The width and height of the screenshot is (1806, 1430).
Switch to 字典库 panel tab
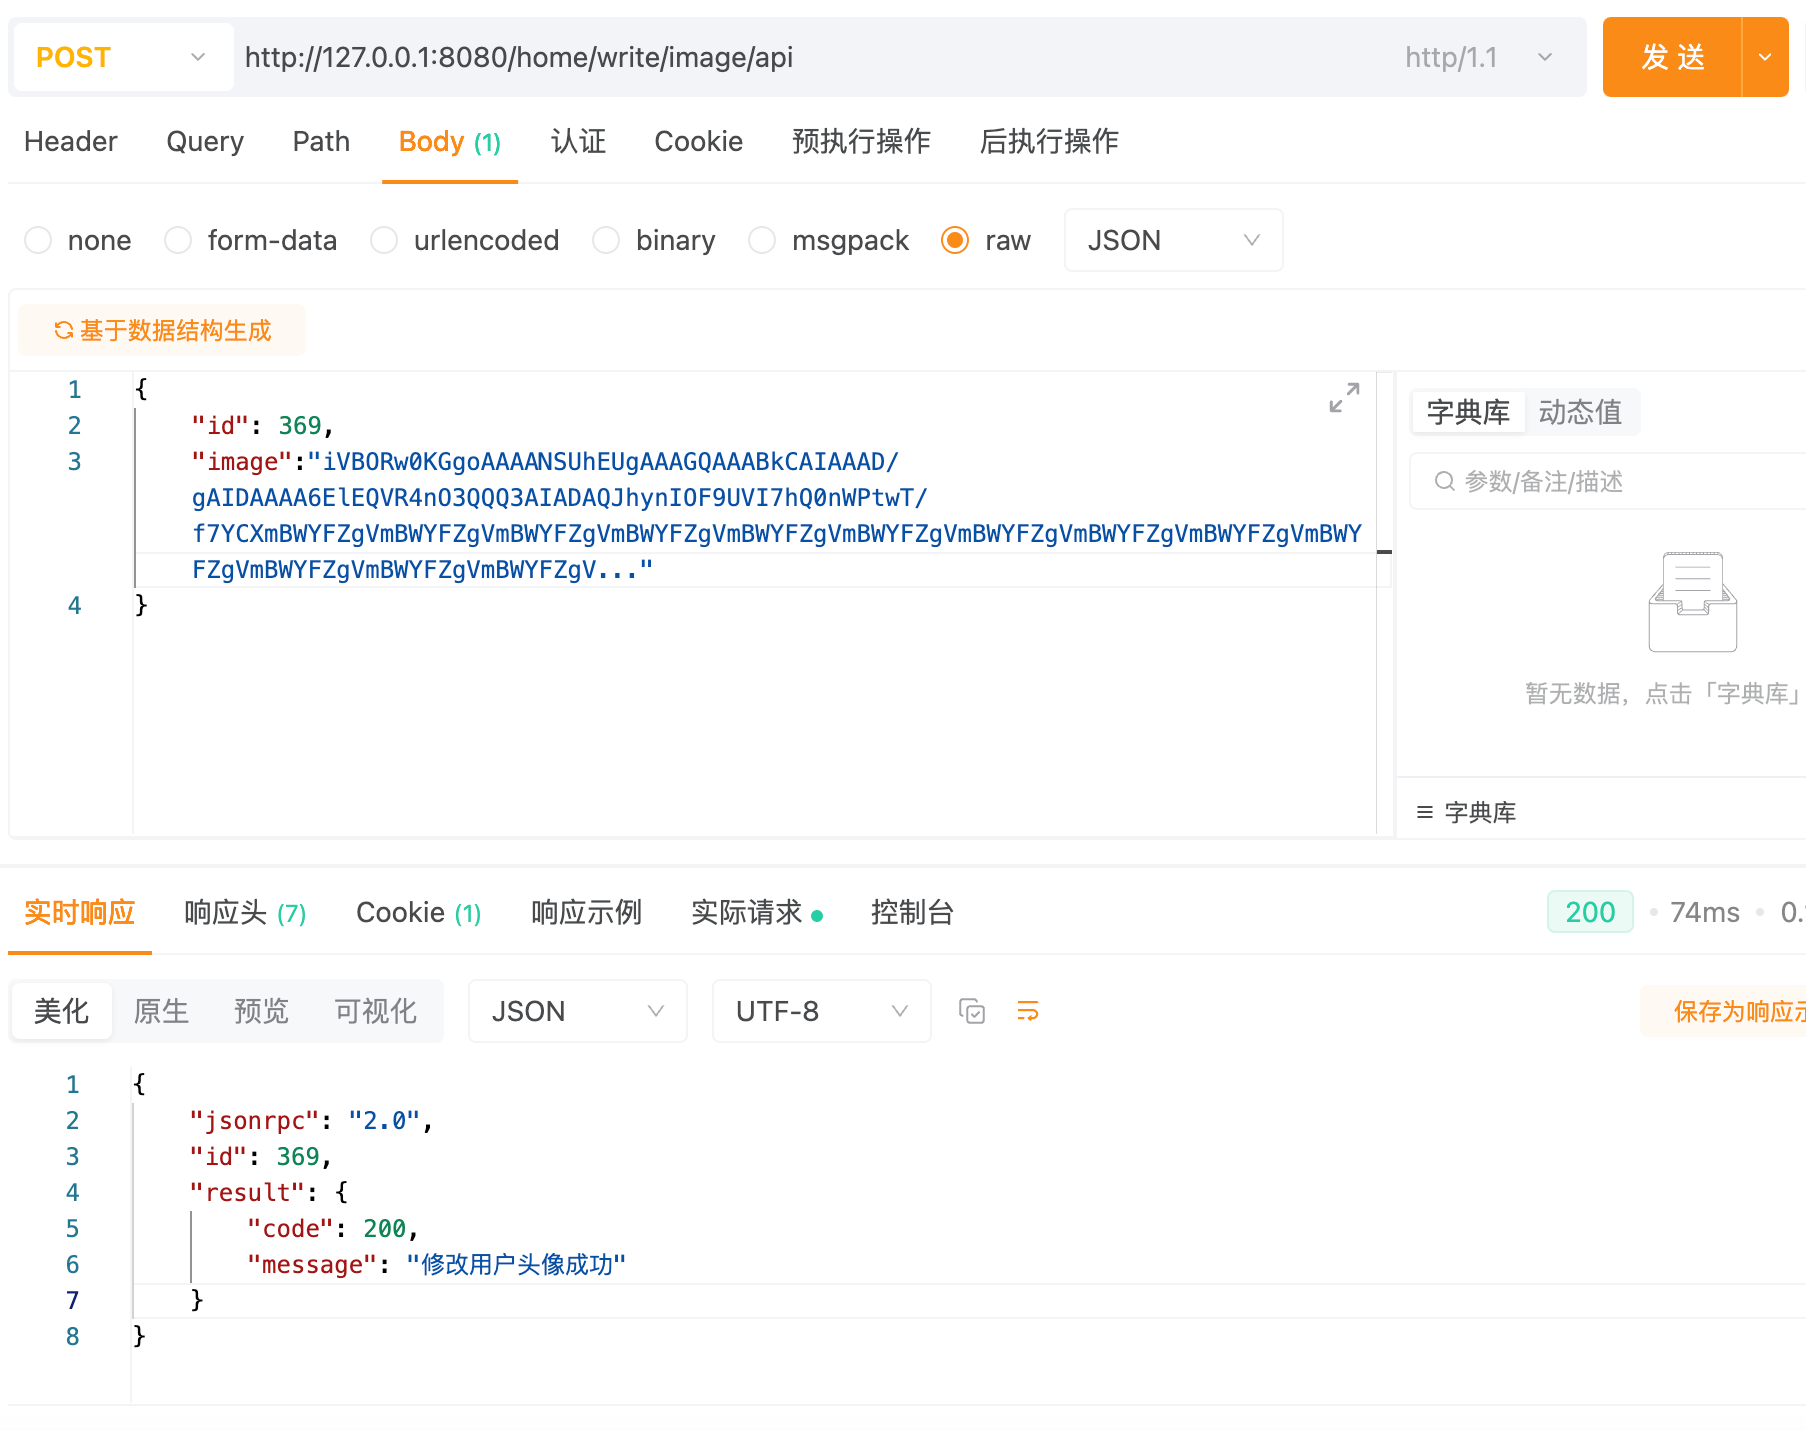coord(1468,412)
